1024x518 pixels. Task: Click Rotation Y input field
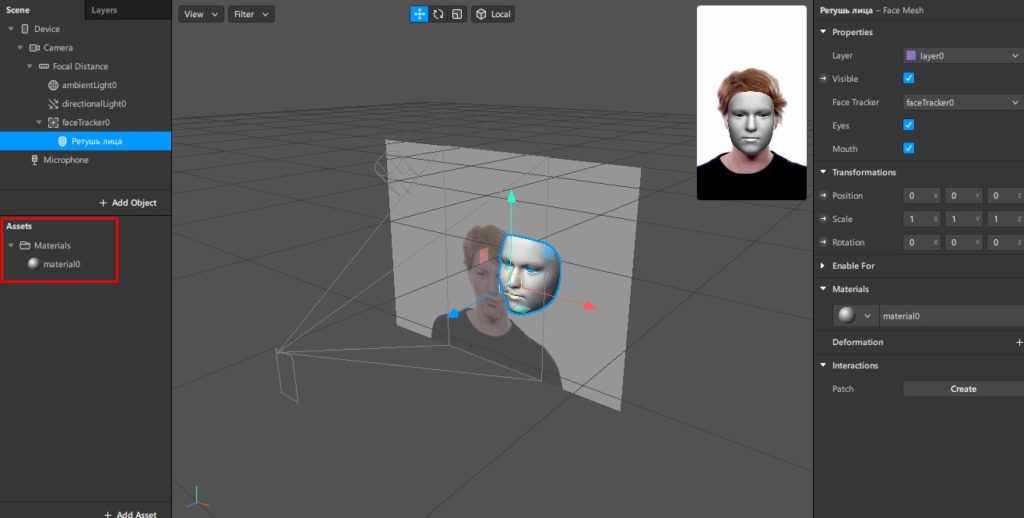963,242
